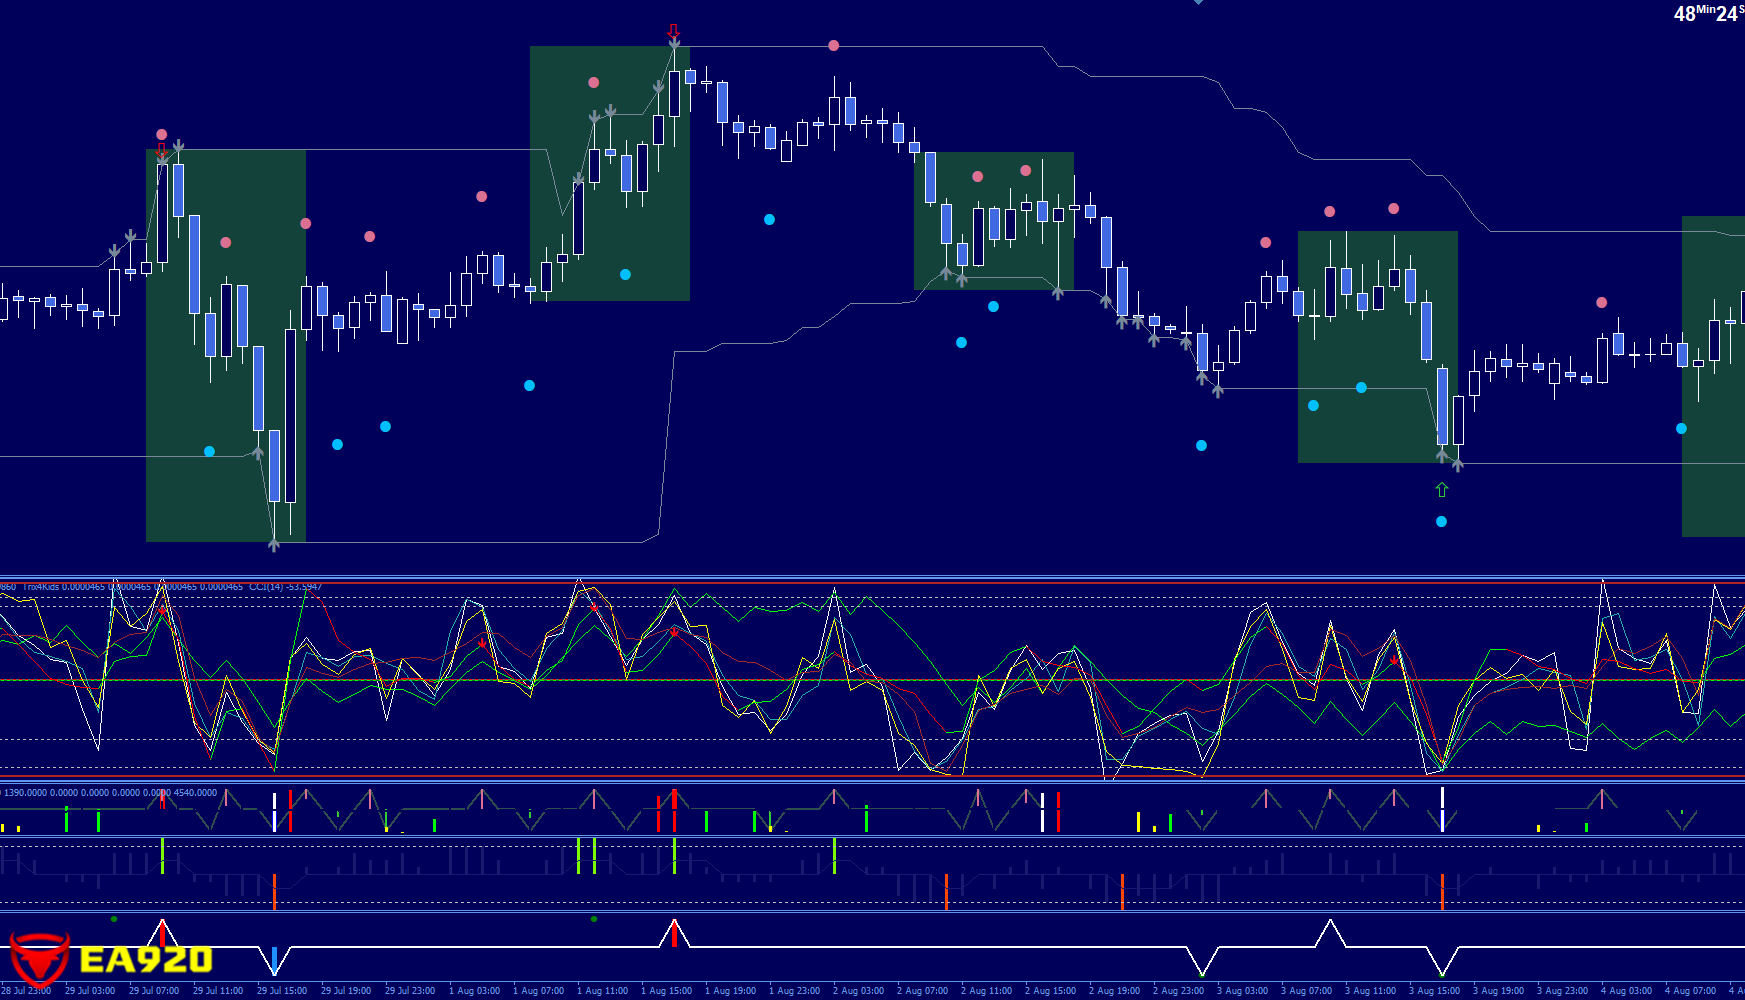The height and width of the screenshot is (1000, 1745).
Task: Click the candle countdown timer in the corner
Action: tap(1708, 13)
